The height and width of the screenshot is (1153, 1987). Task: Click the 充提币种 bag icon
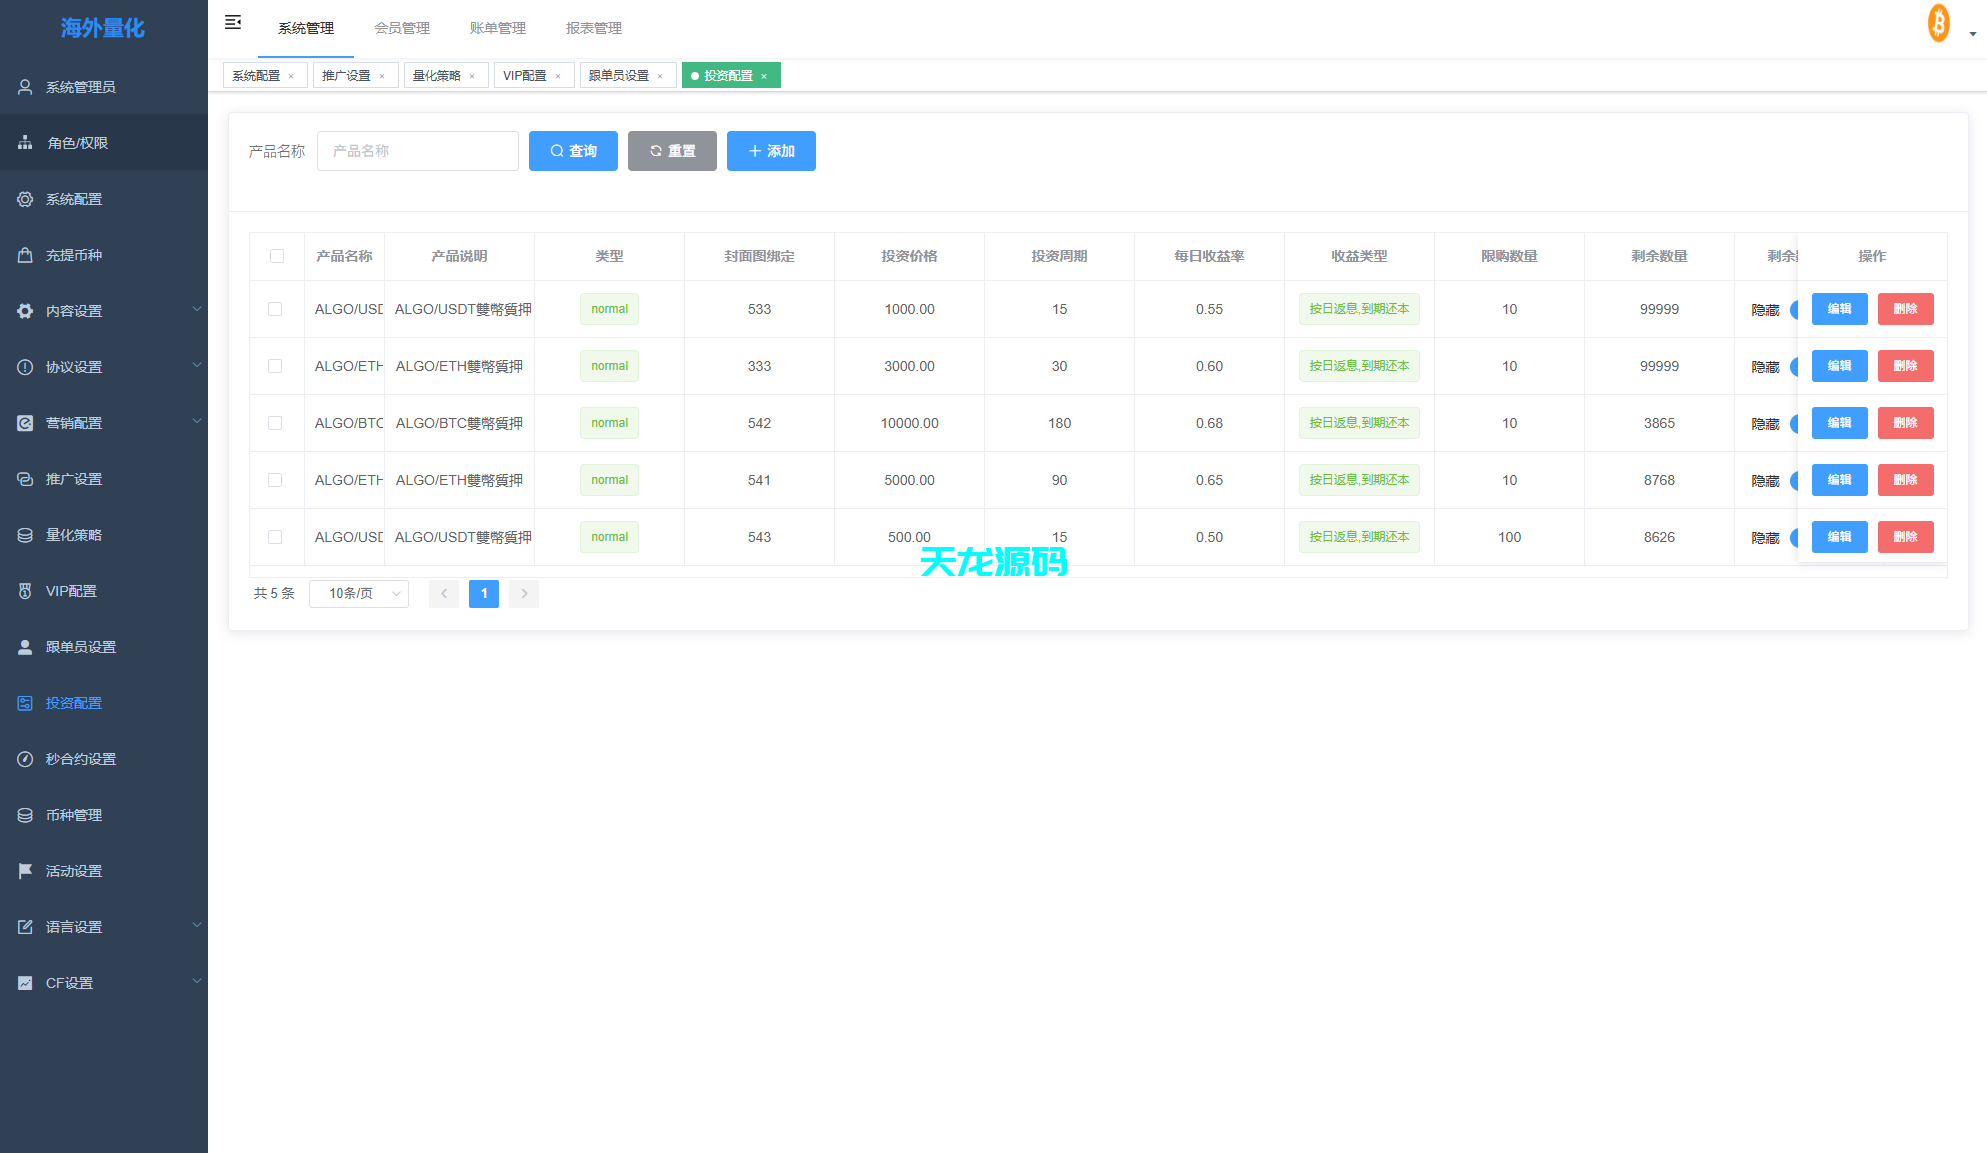pyautogui.click(x=25, y=255)
